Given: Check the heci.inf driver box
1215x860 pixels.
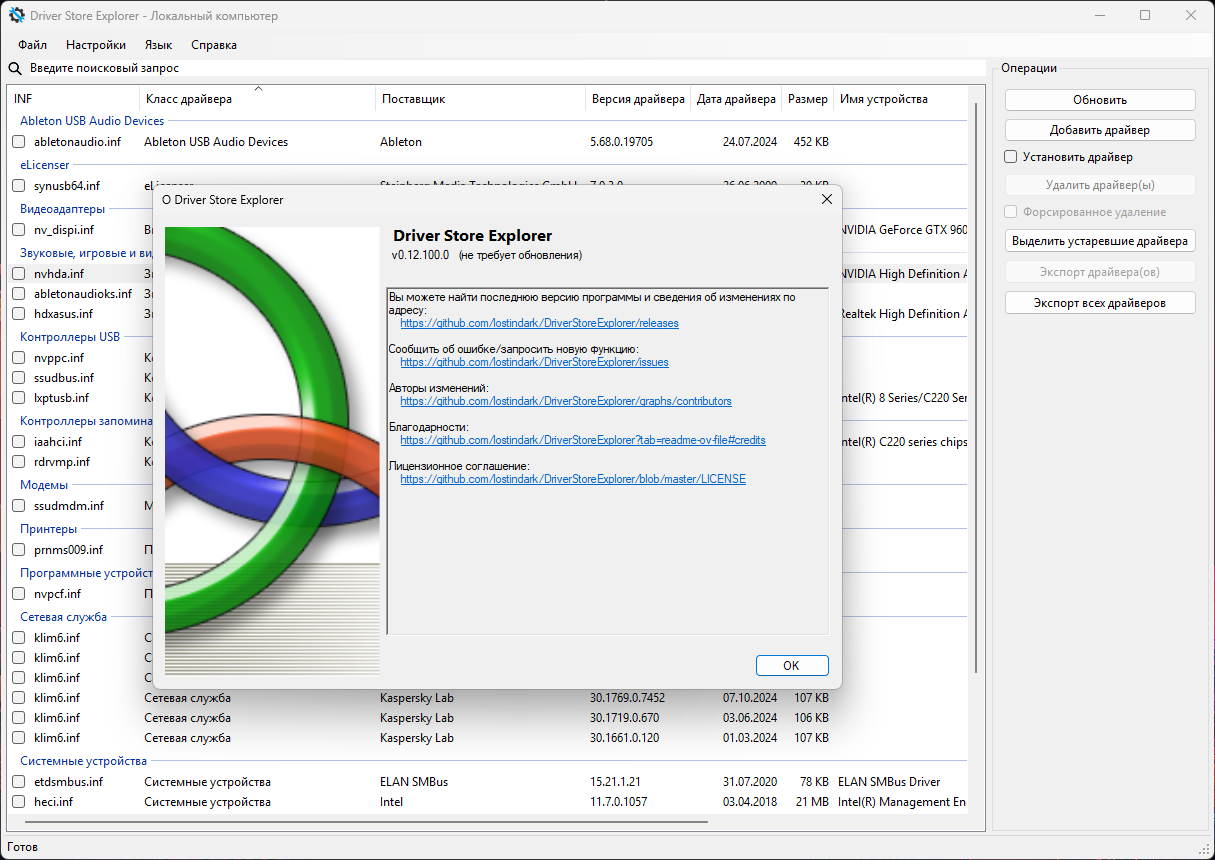Looking at the screenshot, I should (x=19, y=802).
